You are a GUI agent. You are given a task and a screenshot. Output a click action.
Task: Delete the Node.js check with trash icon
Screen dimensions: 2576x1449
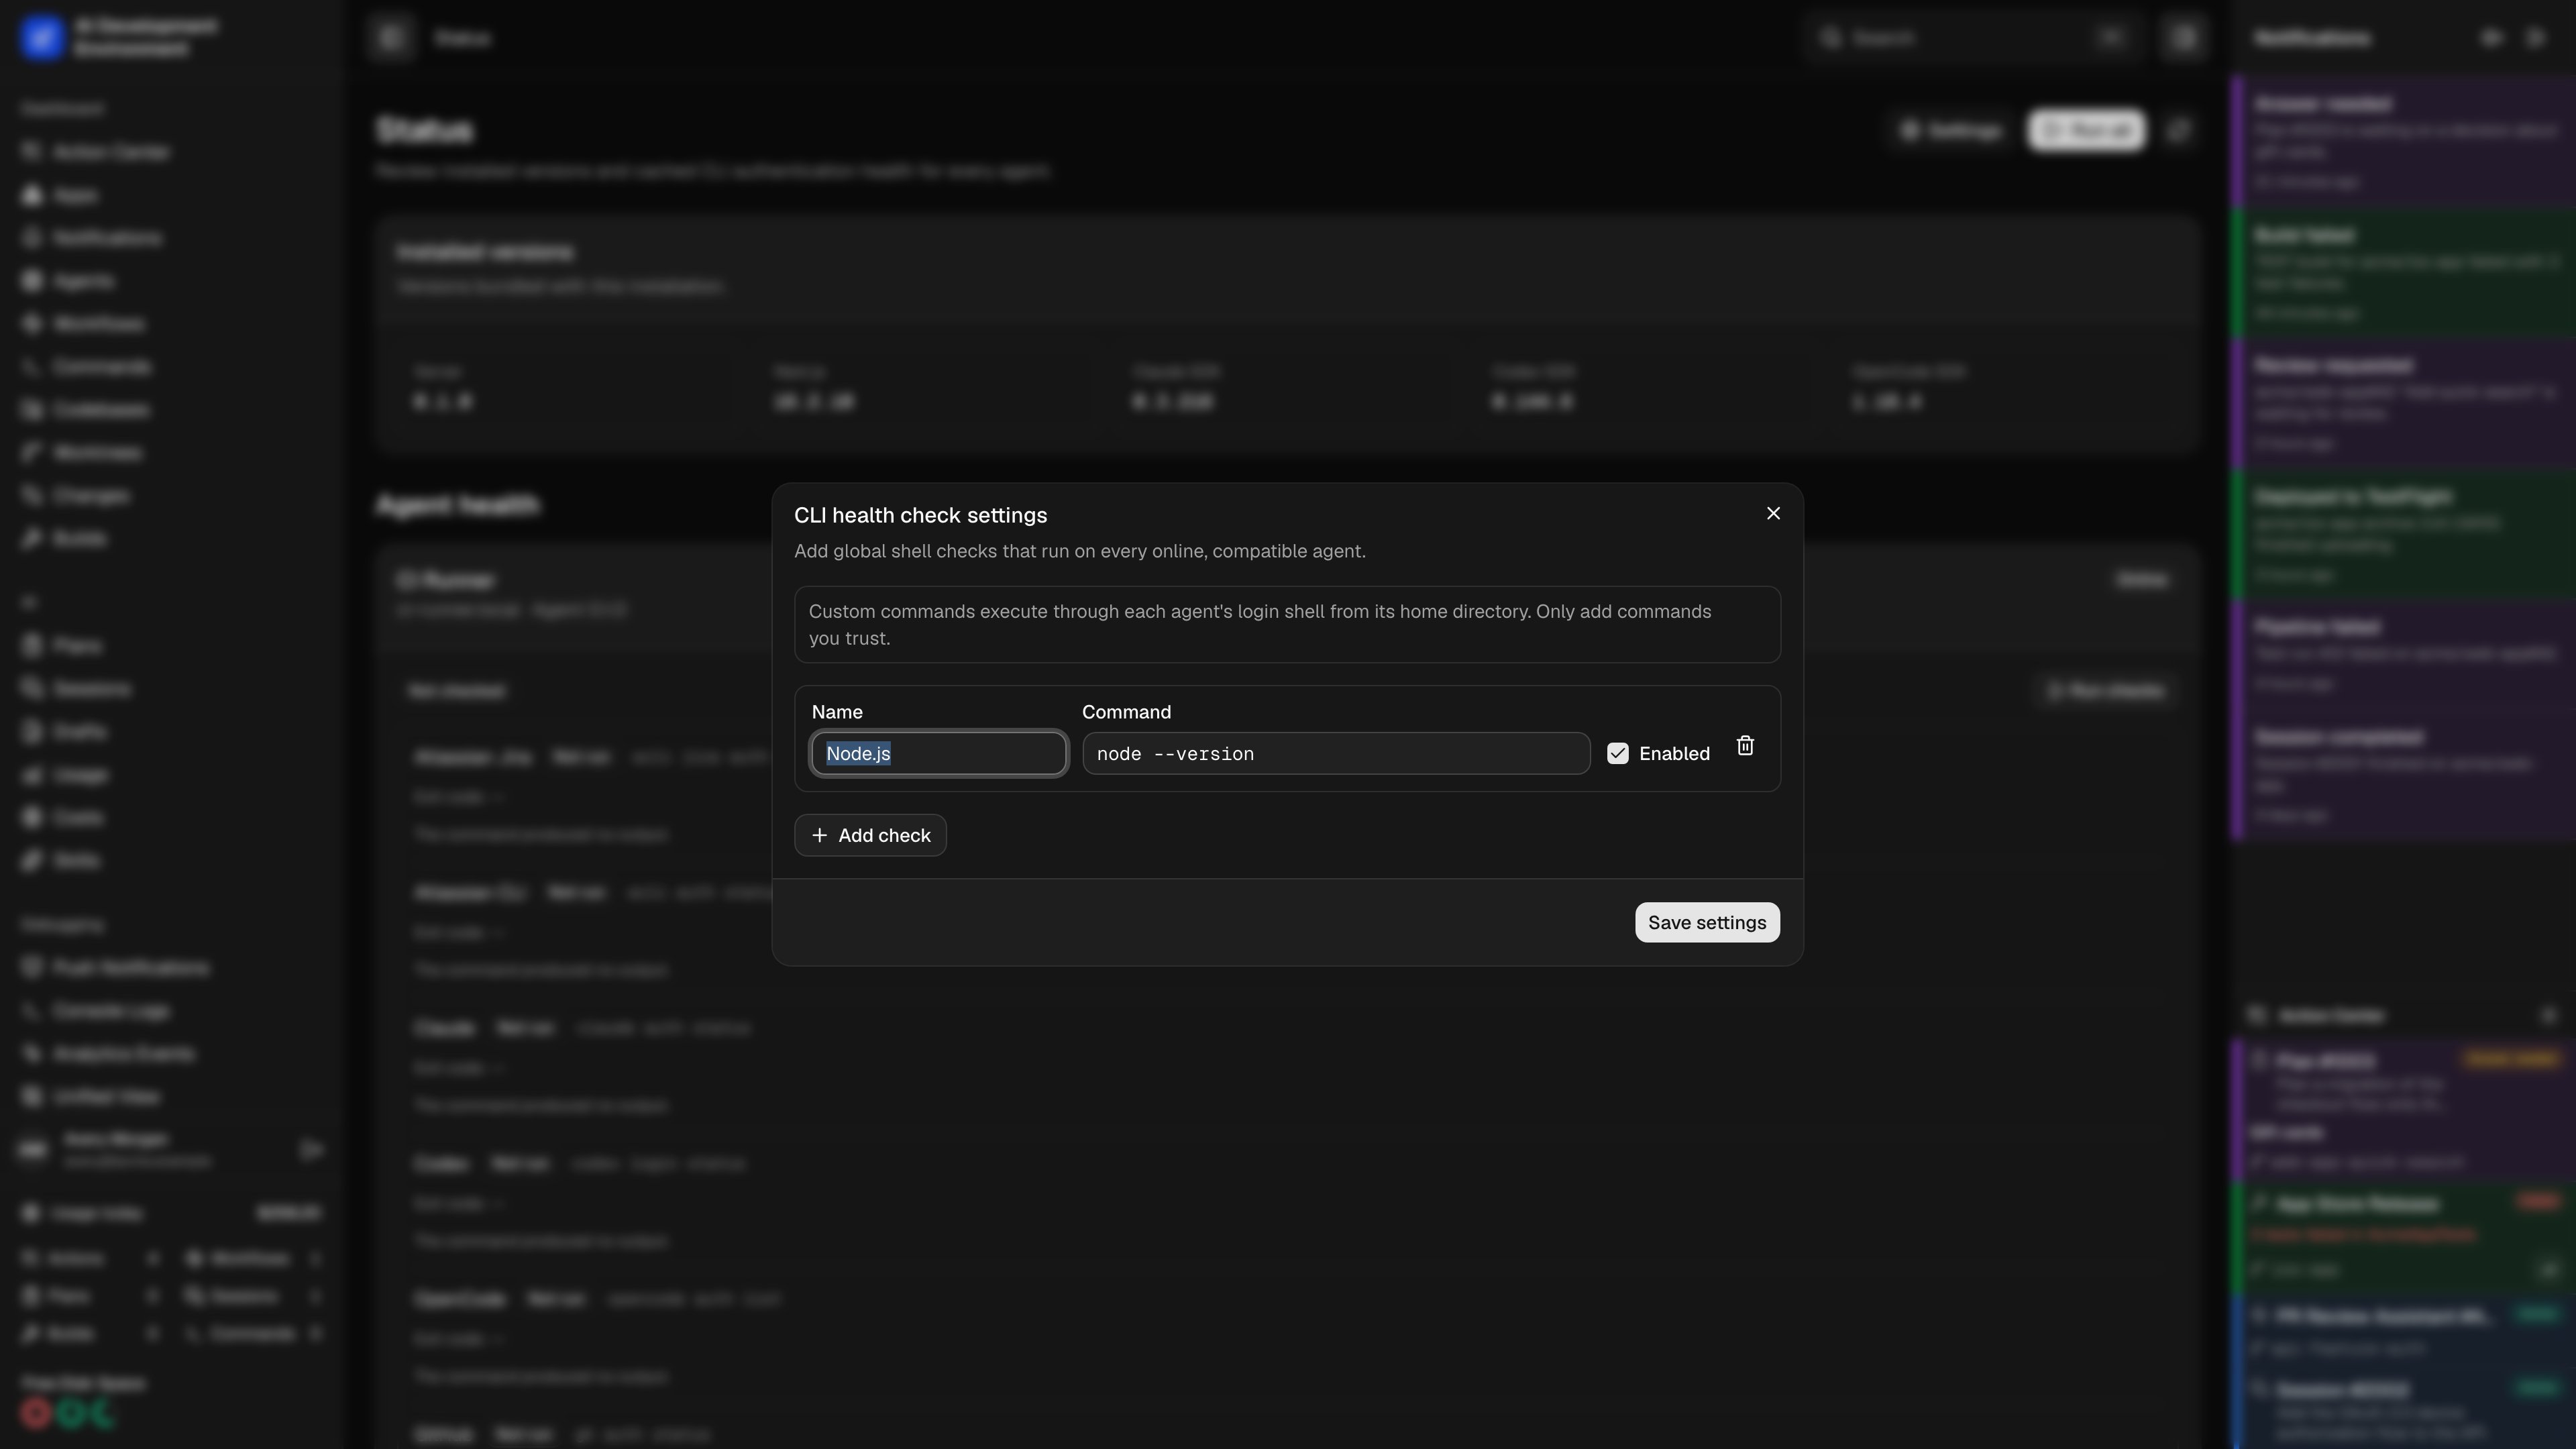pos(1745,746)
